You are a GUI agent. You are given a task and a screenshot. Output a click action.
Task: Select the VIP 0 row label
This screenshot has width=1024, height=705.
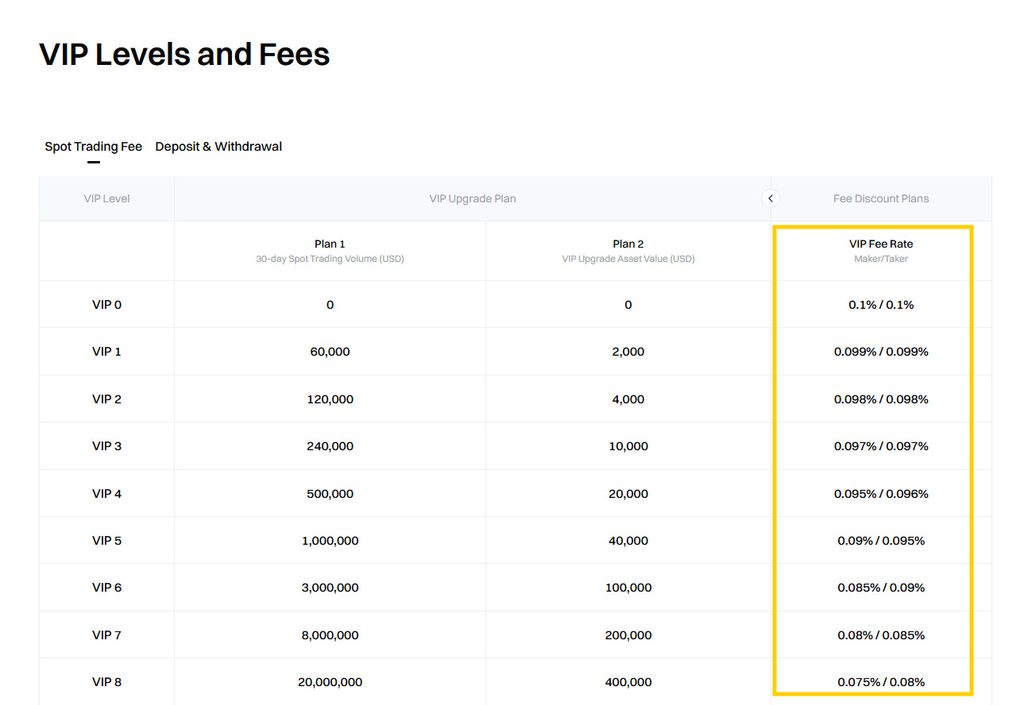[x=106, y=305]
